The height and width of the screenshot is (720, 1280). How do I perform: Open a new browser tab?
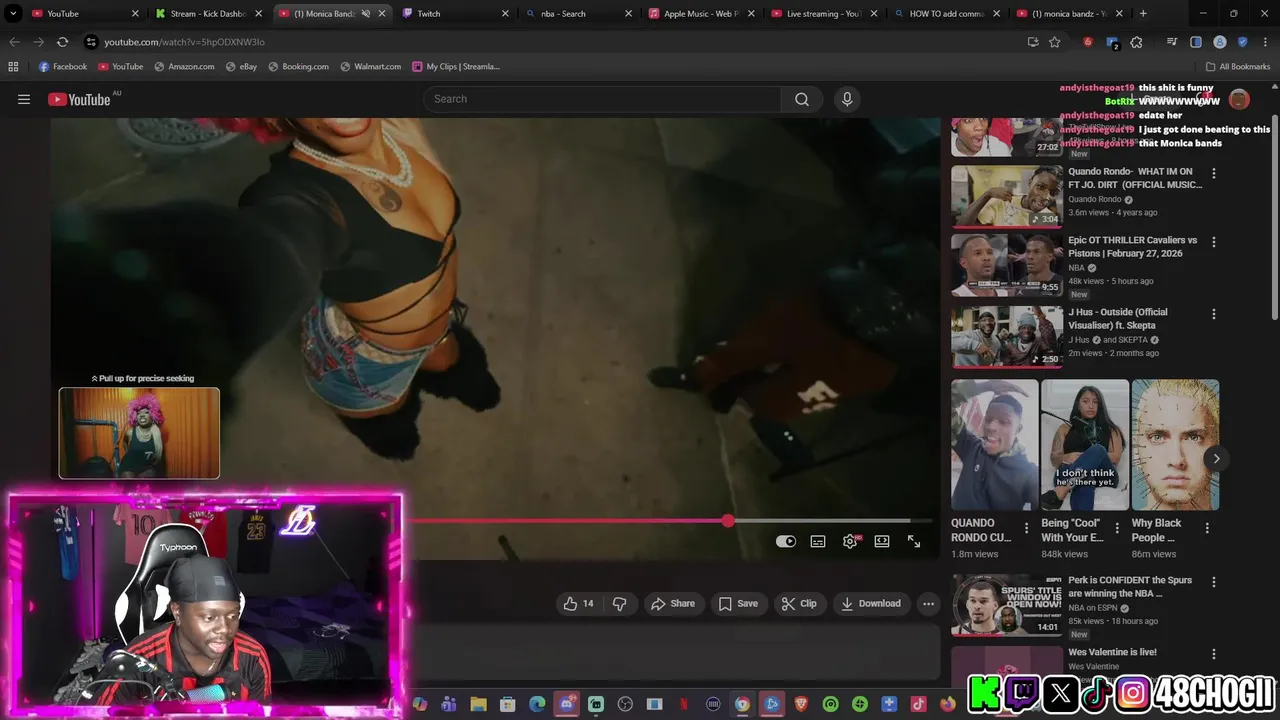click(1143, 14)
